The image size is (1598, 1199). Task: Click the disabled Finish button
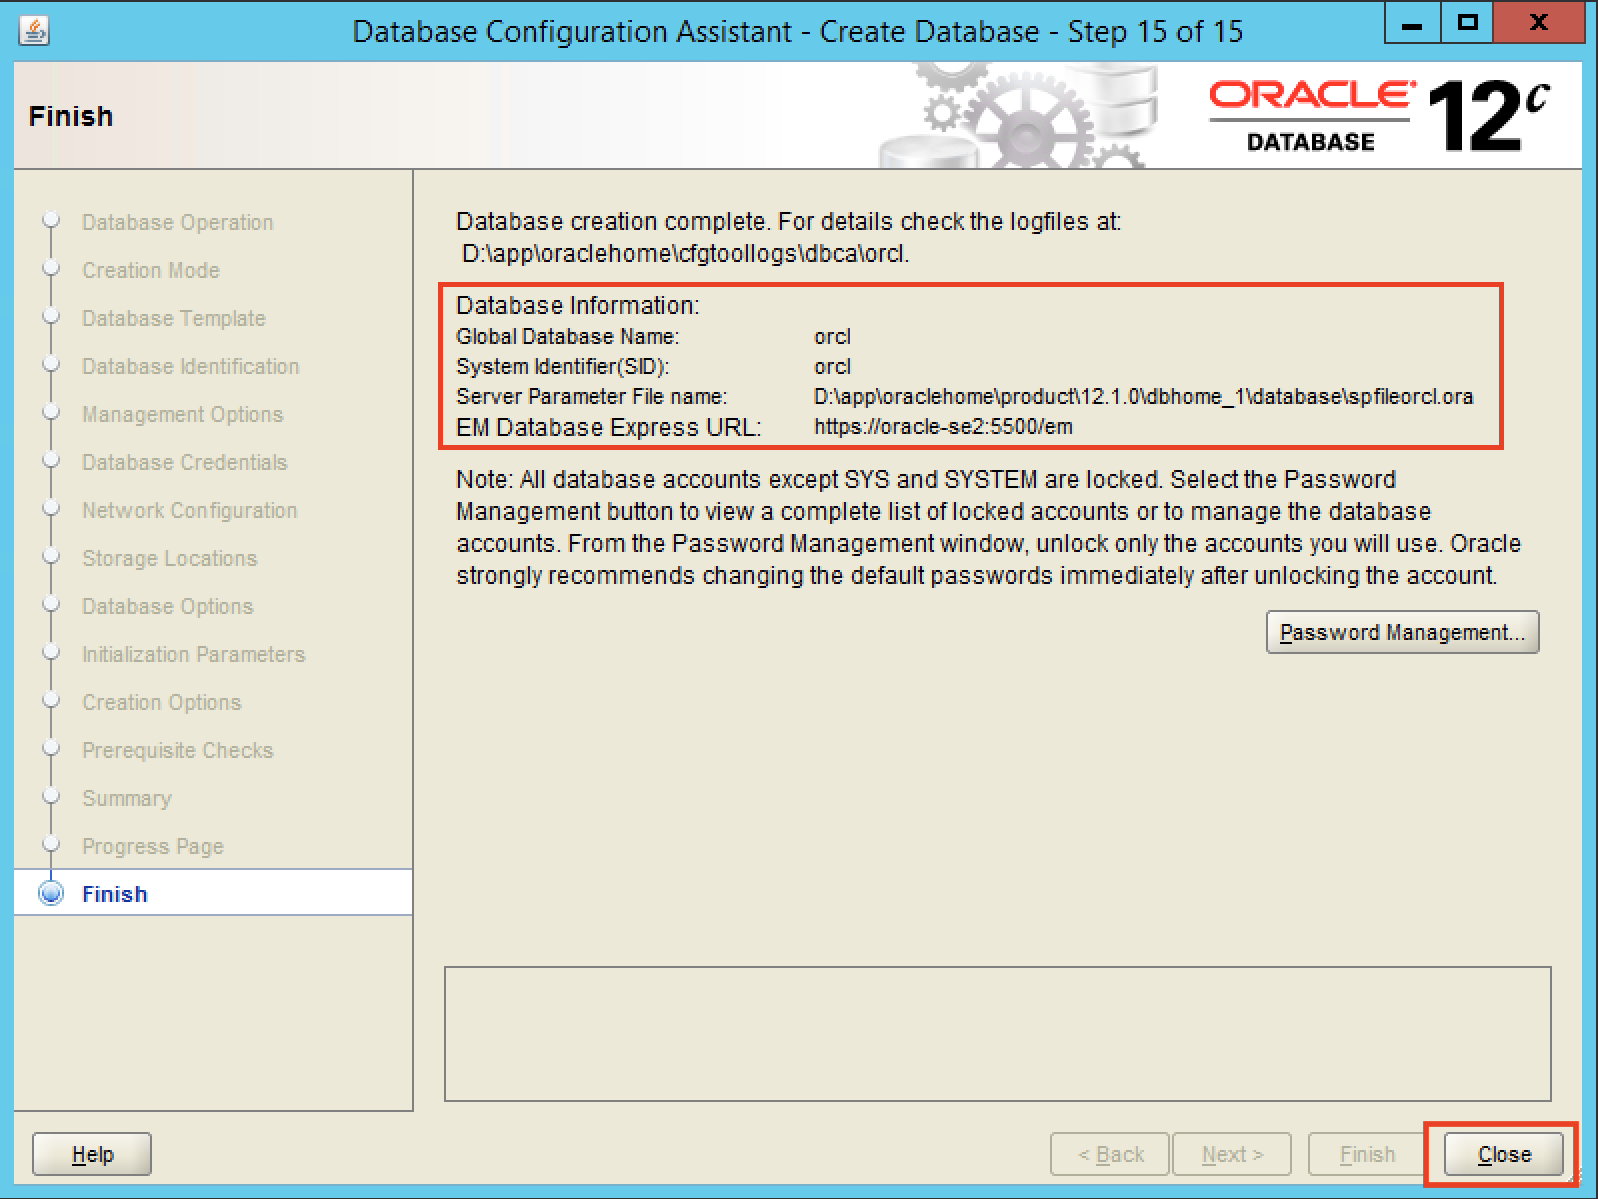pos(1367,1154)
